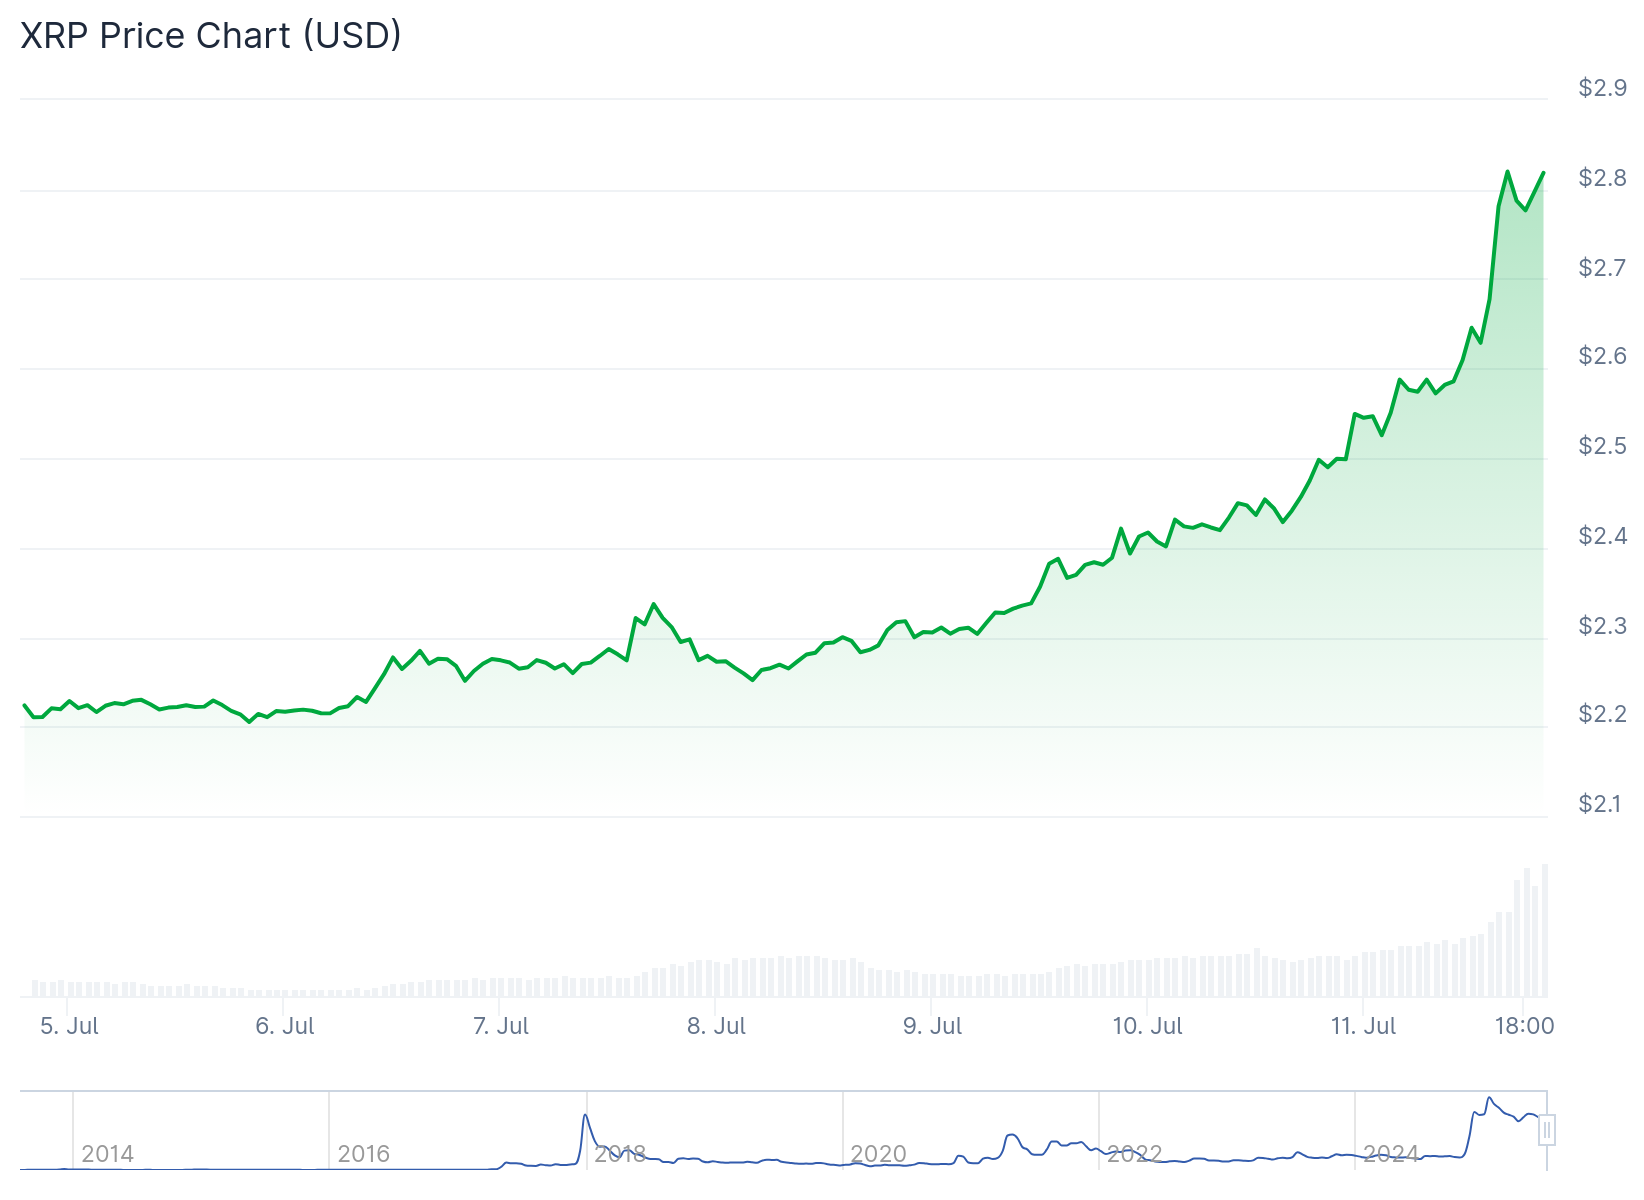1644x1200 pixels.
Task: Click the $2.5 price axis label
Action: click(1603, 446)
